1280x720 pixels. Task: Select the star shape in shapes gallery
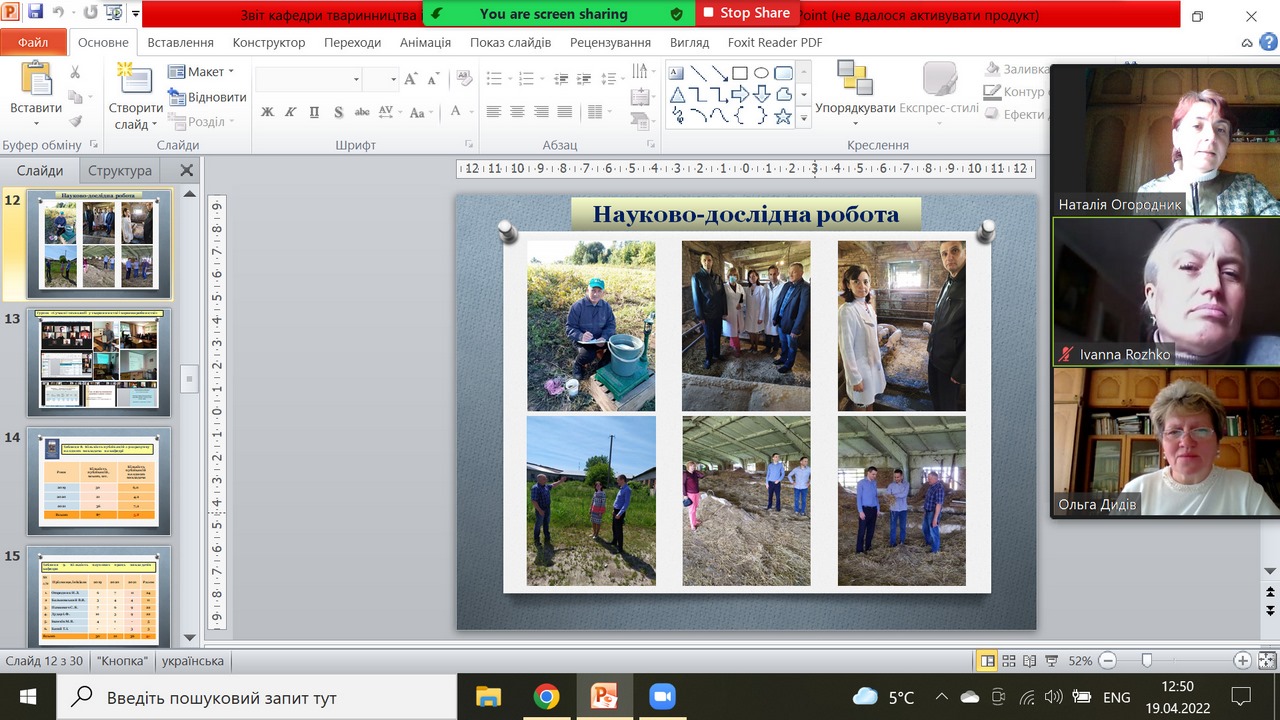point(783,117)
